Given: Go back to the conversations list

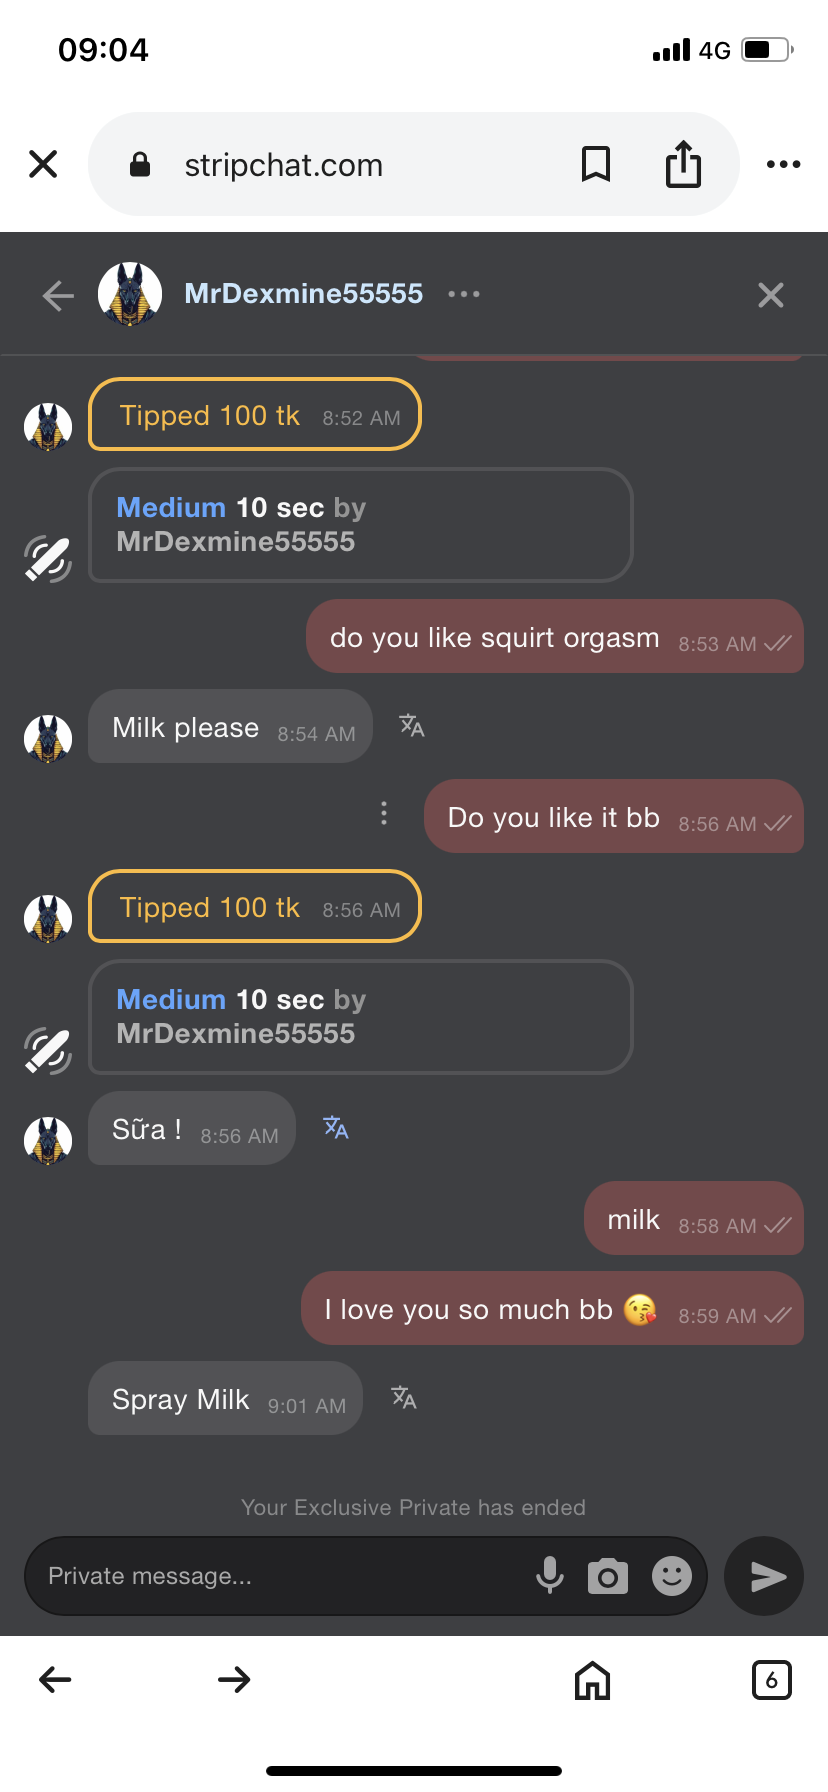Looking at the screenshot, I should point(58,295).
